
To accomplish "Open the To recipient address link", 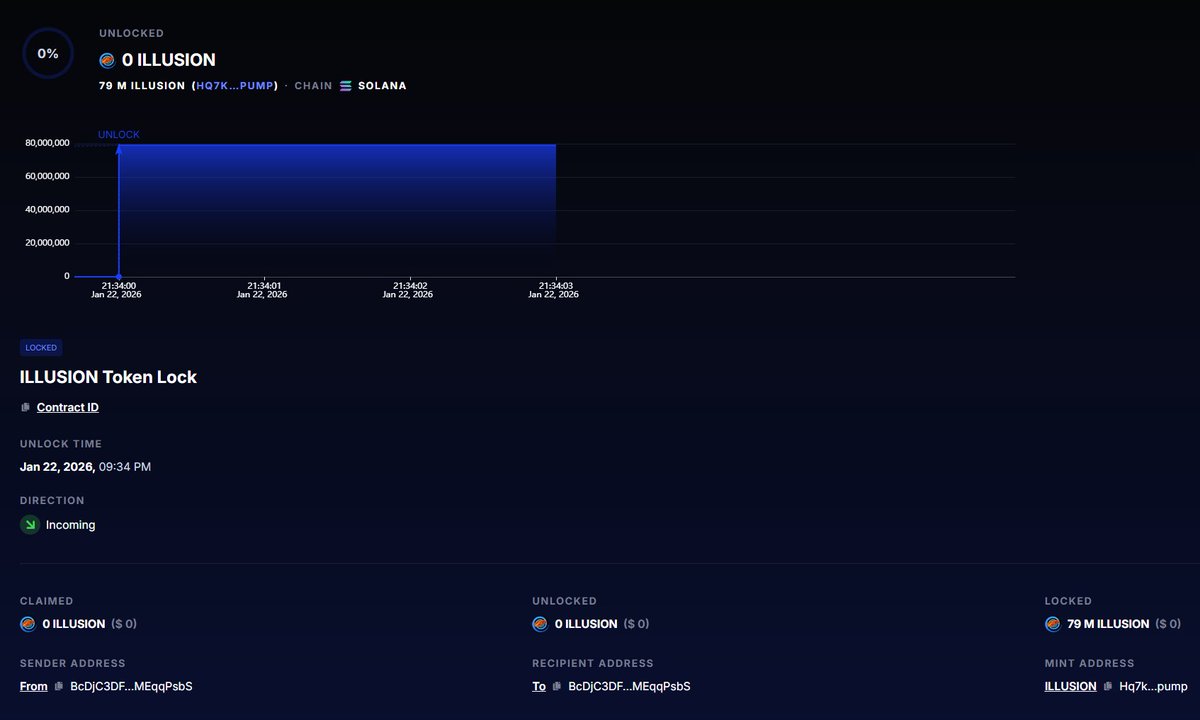I will point(539,687).
